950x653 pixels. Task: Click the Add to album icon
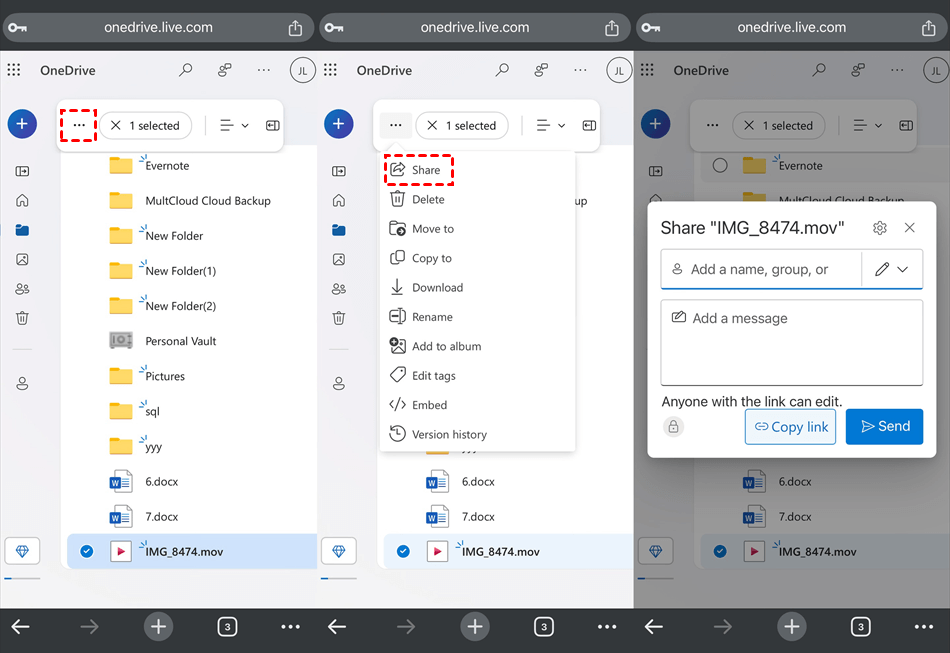coord(397,346)
